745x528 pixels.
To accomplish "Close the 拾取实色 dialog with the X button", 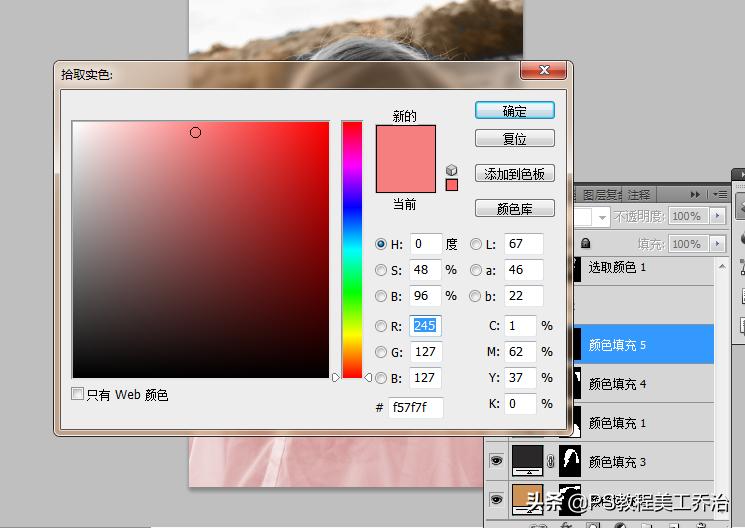I will [544, 70].
